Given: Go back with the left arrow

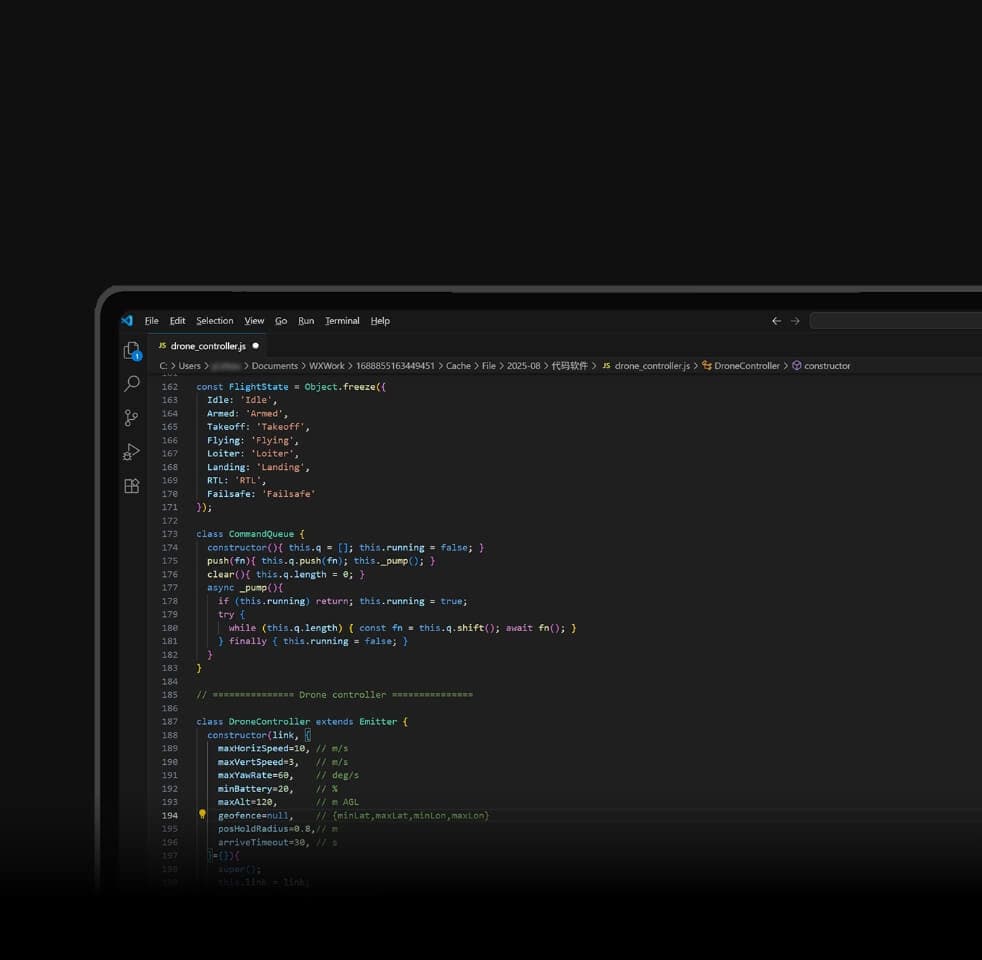Looking at the screenshot, I should point(777,321).
